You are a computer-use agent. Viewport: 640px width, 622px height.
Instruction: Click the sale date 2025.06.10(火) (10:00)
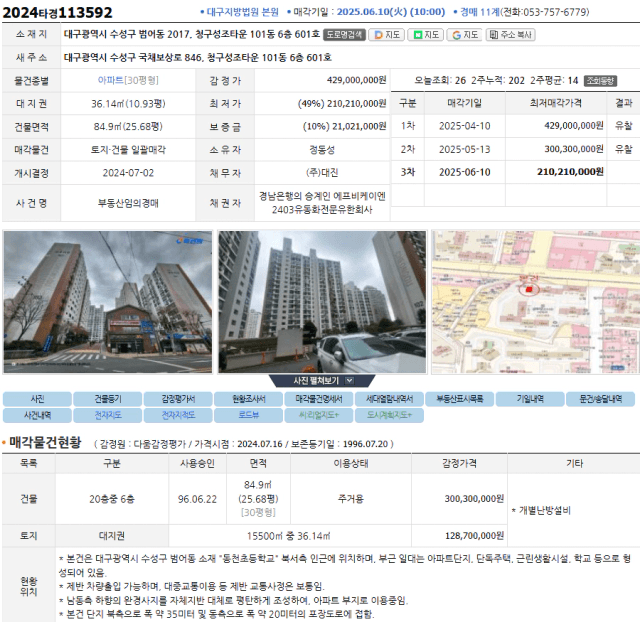tap(391, 12)
